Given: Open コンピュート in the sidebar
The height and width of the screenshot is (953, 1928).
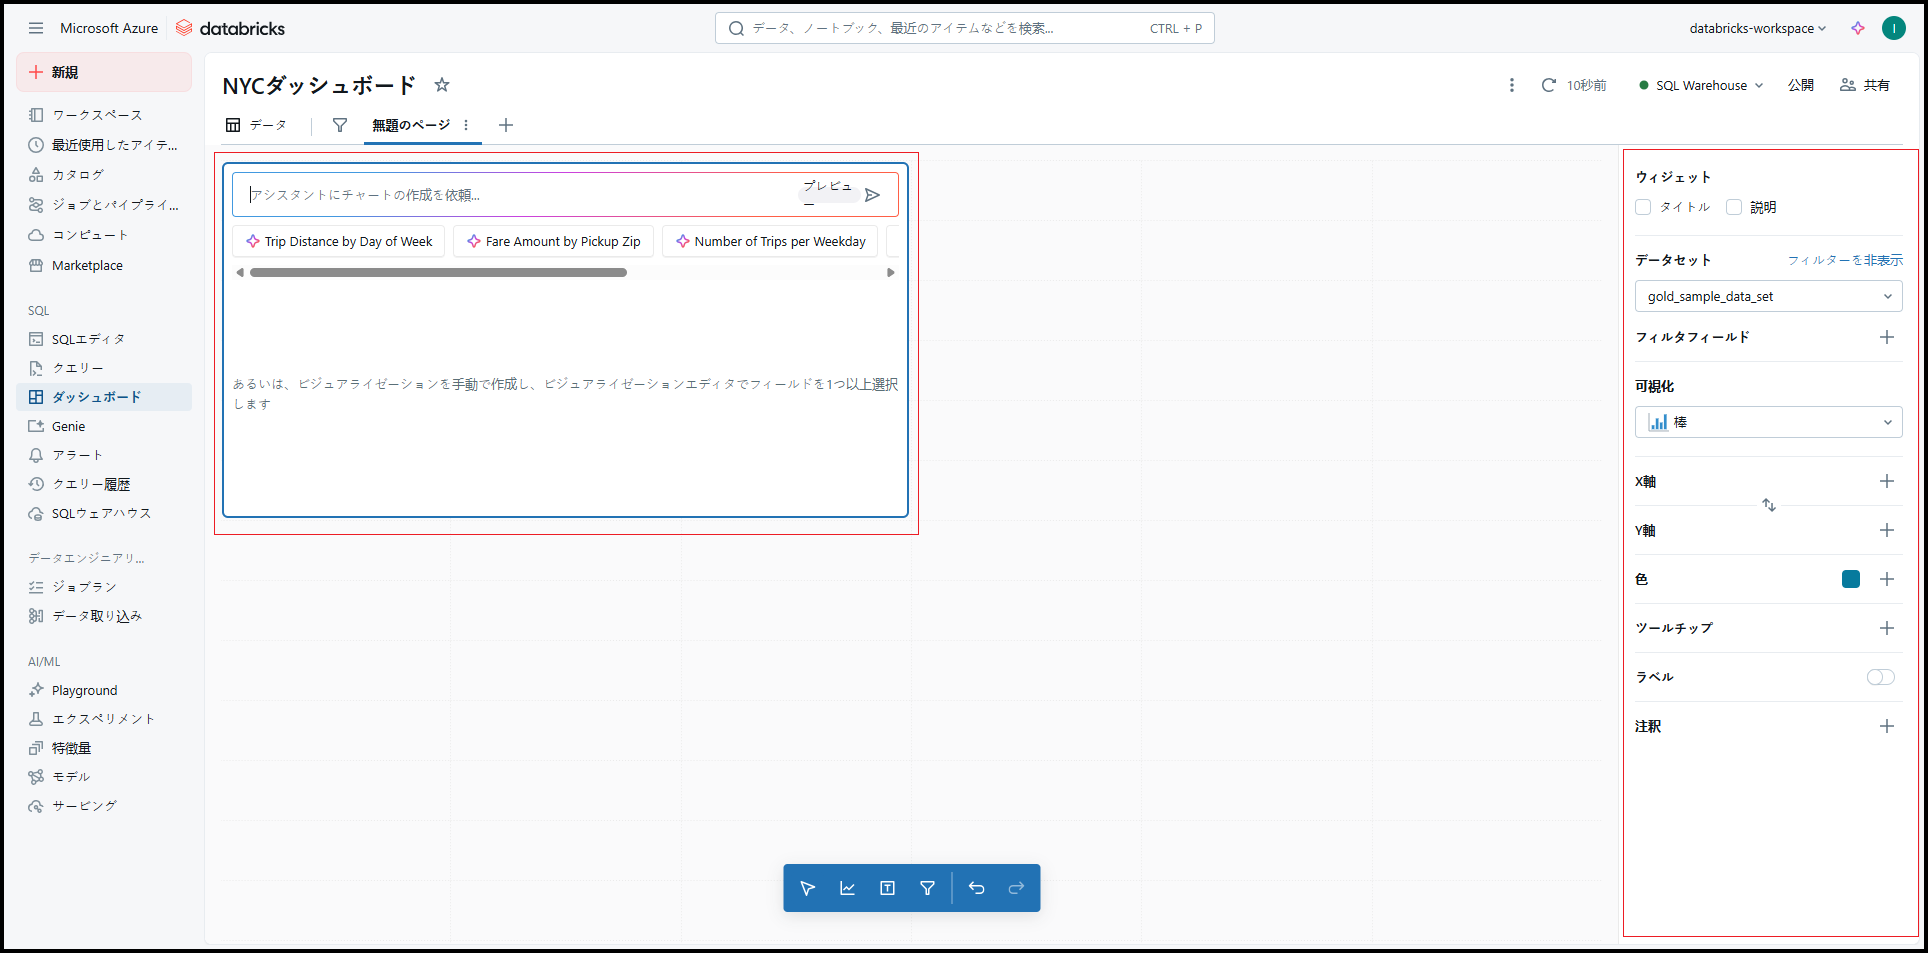Looking at the screenshot, I should (104, 235).
